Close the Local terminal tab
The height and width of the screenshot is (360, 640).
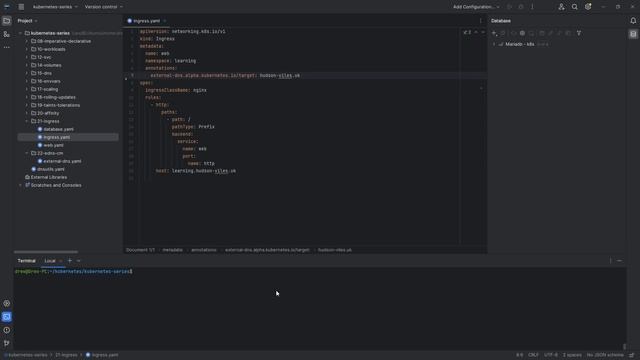point(60,261)
